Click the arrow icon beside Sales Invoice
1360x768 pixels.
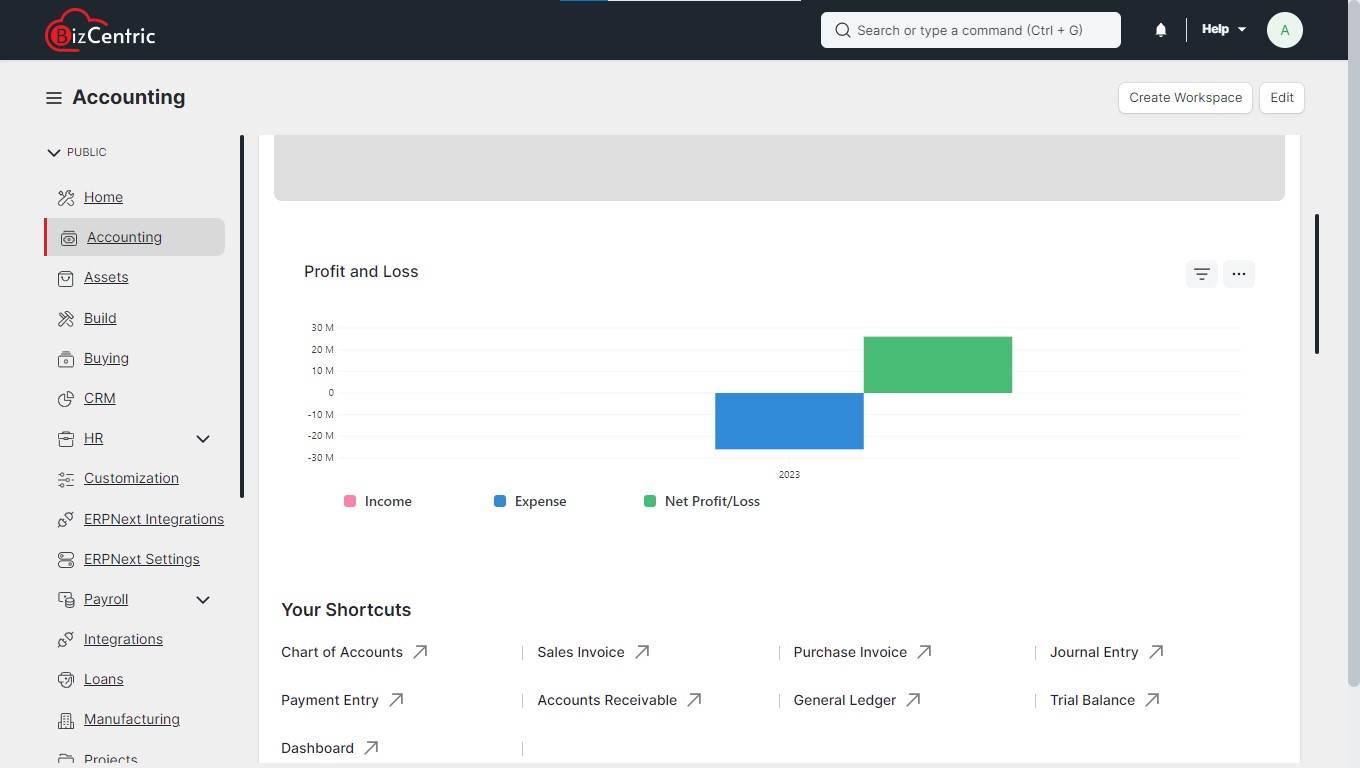(643, 652)
